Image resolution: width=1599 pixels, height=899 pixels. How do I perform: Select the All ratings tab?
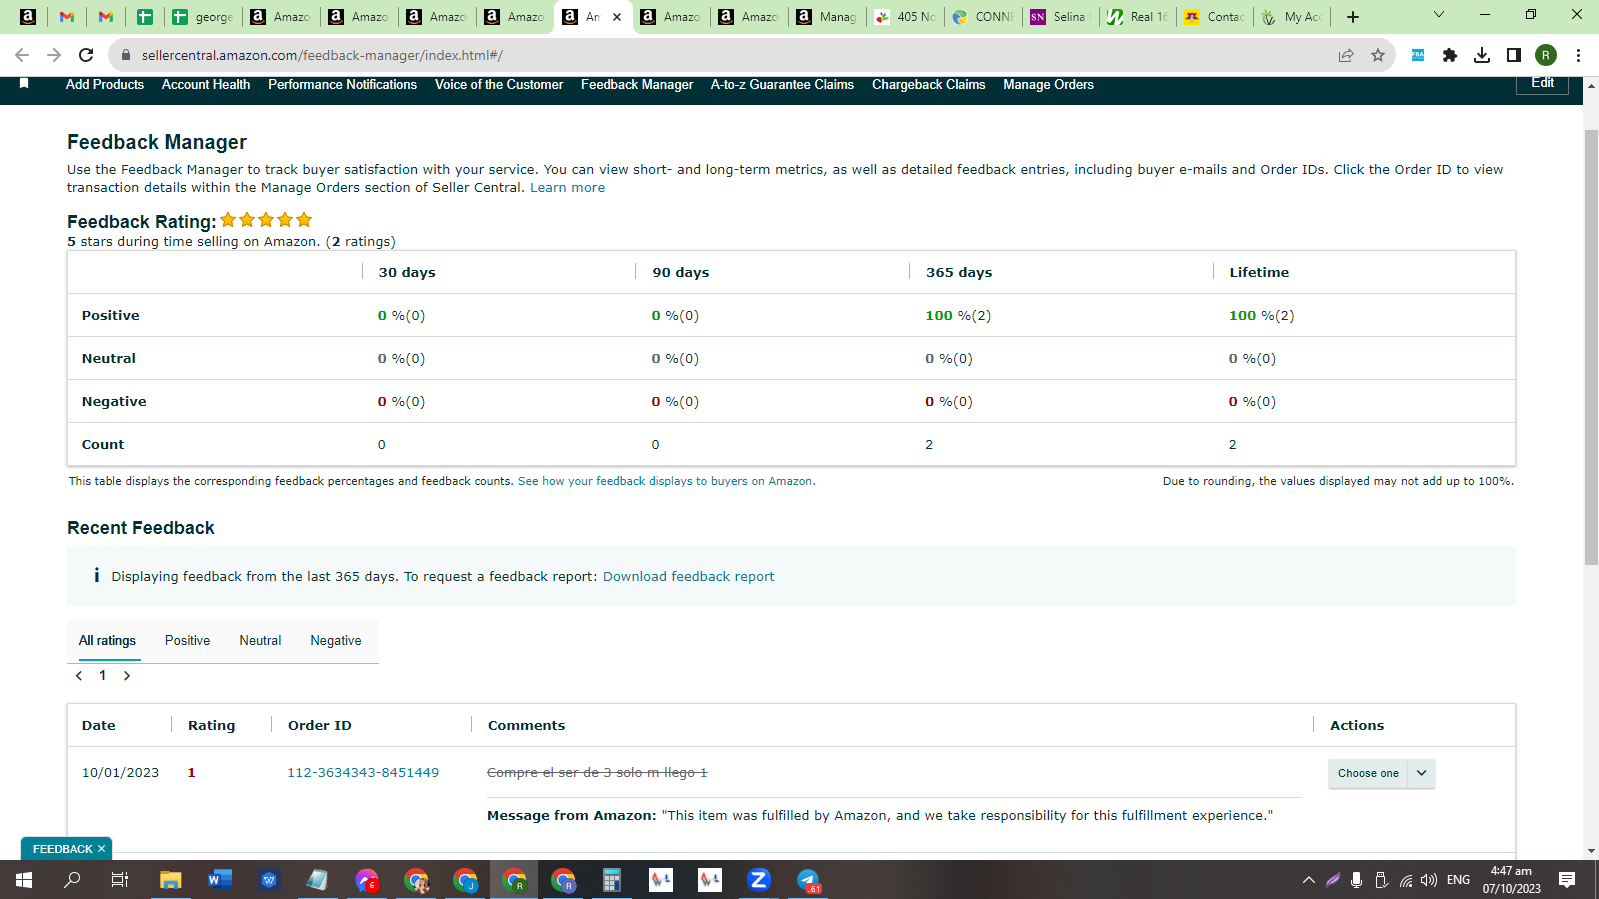tap(107, 640)
